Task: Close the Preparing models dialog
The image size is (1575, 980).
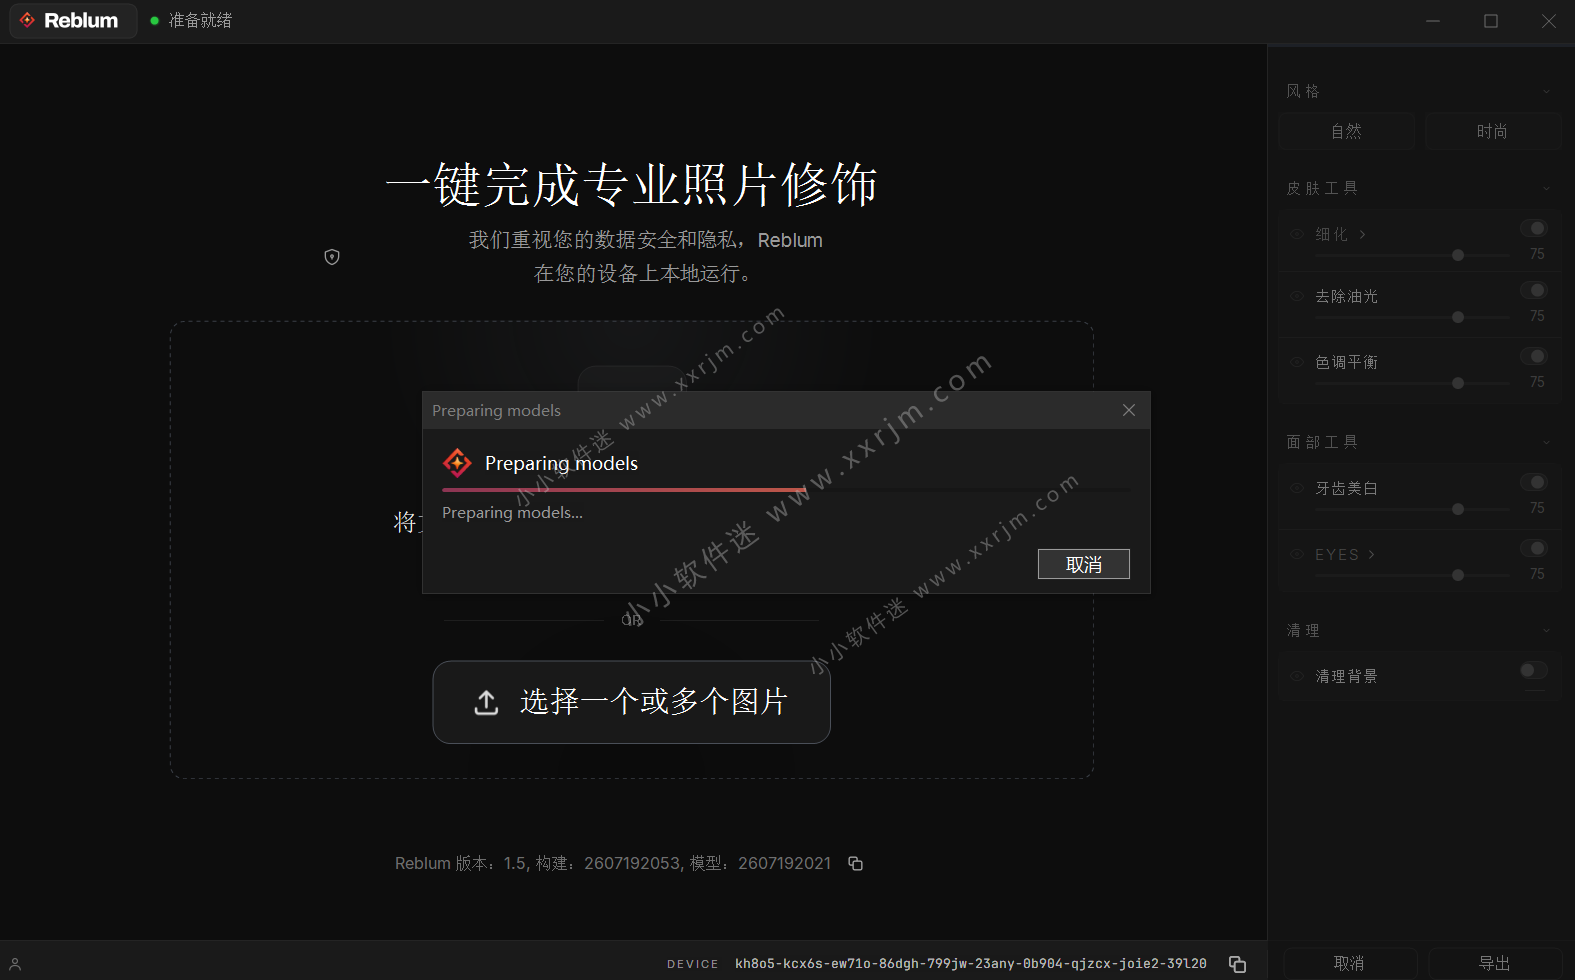Action: click(x=1129, y=410)
